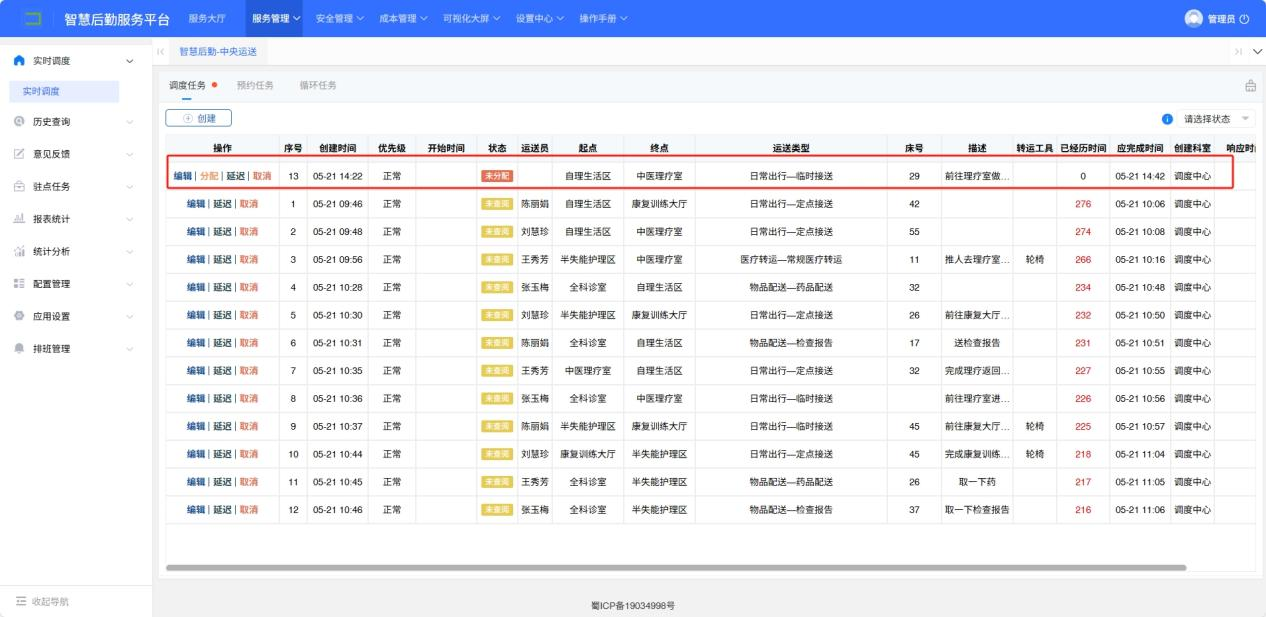
Task: Click the 收起导航 collapse icon
Action: click(x=19, y=601)
